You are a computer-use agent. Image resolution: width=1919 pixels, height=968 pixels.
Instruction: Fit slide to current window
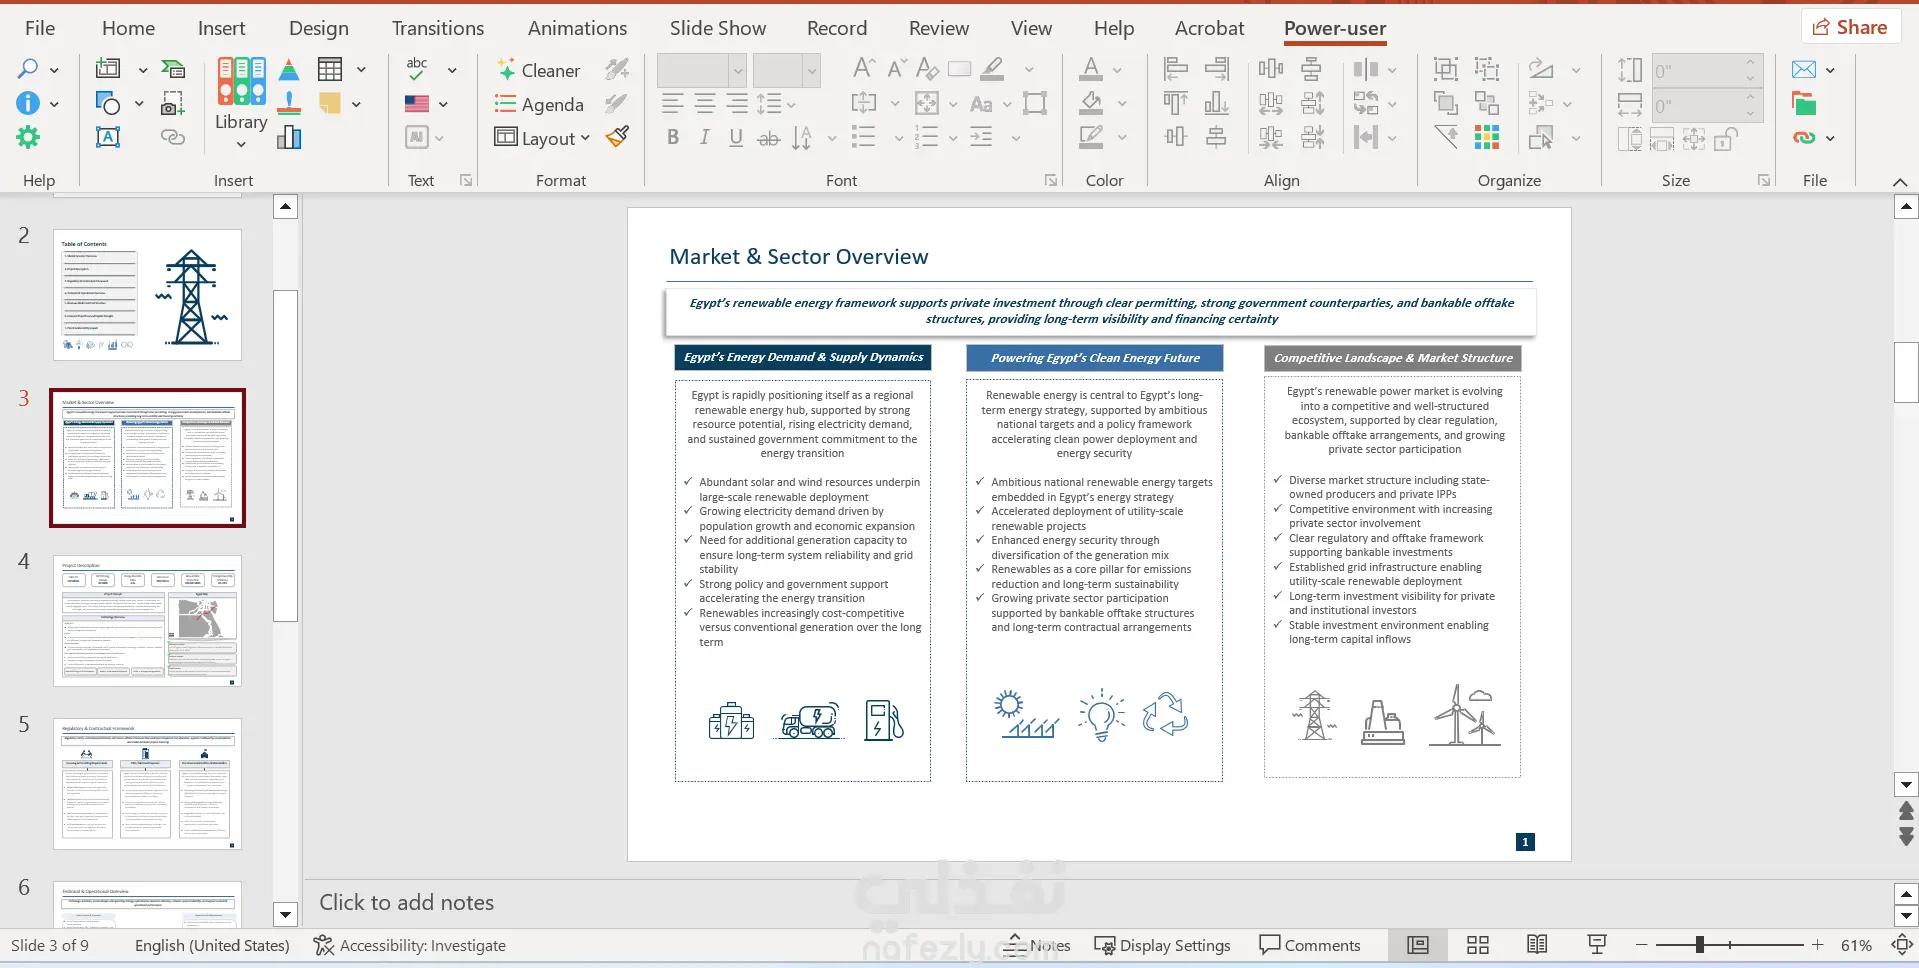coord(1901,945)
